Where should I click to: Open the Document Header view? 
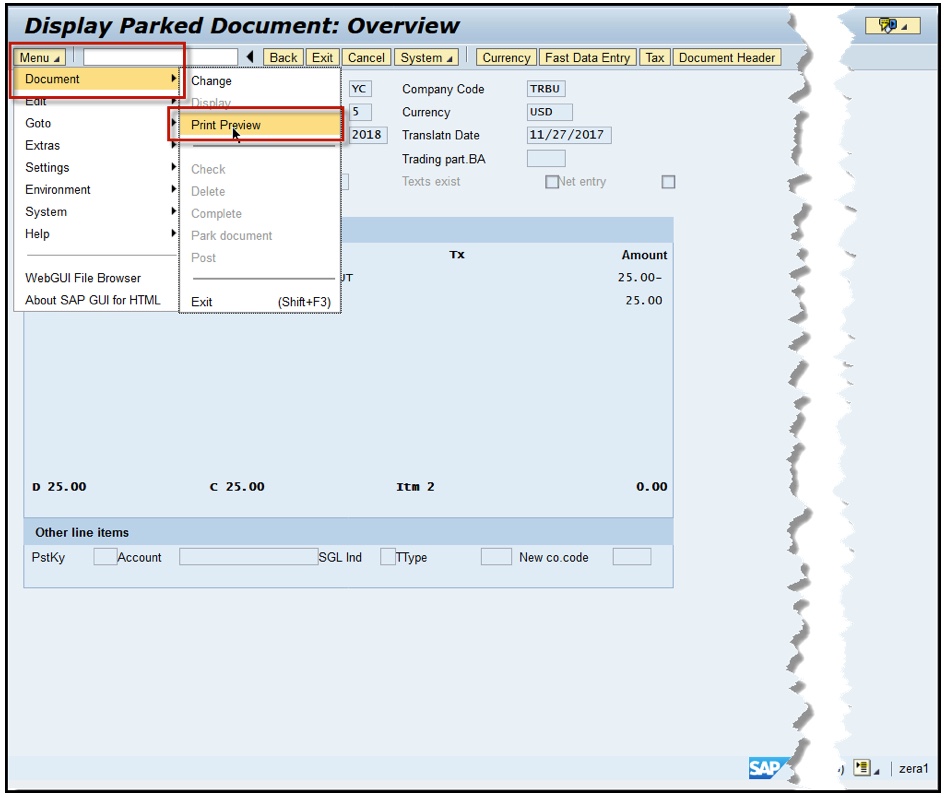pyautogui.click(x=727, y=57)
